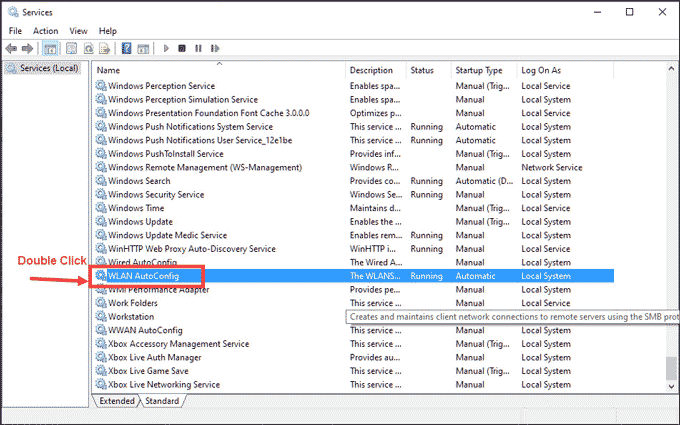Sort by the Status column header
The height and width of the screenshot is (425, 680).
pos(429,70)
